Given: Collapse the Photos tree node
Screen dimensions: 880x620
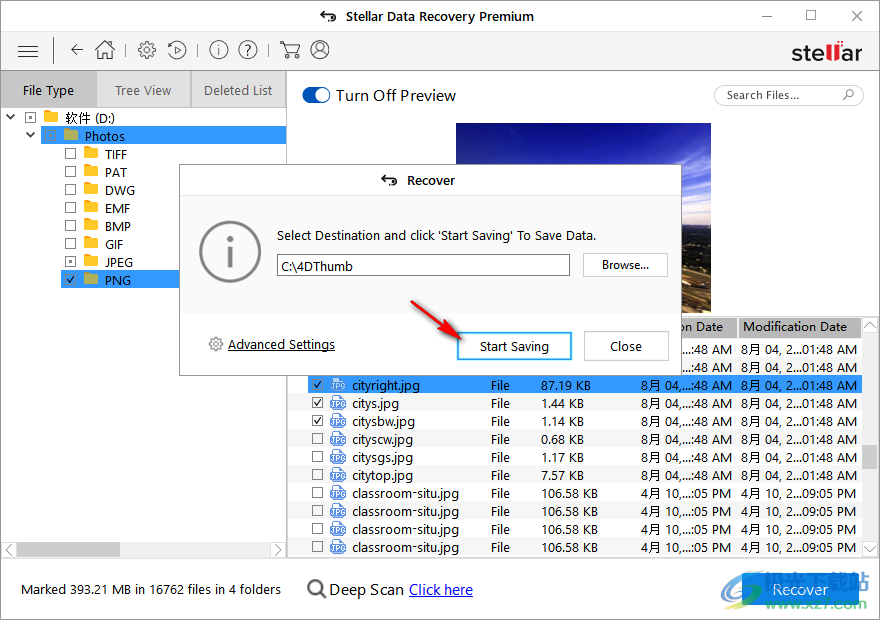Looking at the screenshot, I should pos(30,135).
